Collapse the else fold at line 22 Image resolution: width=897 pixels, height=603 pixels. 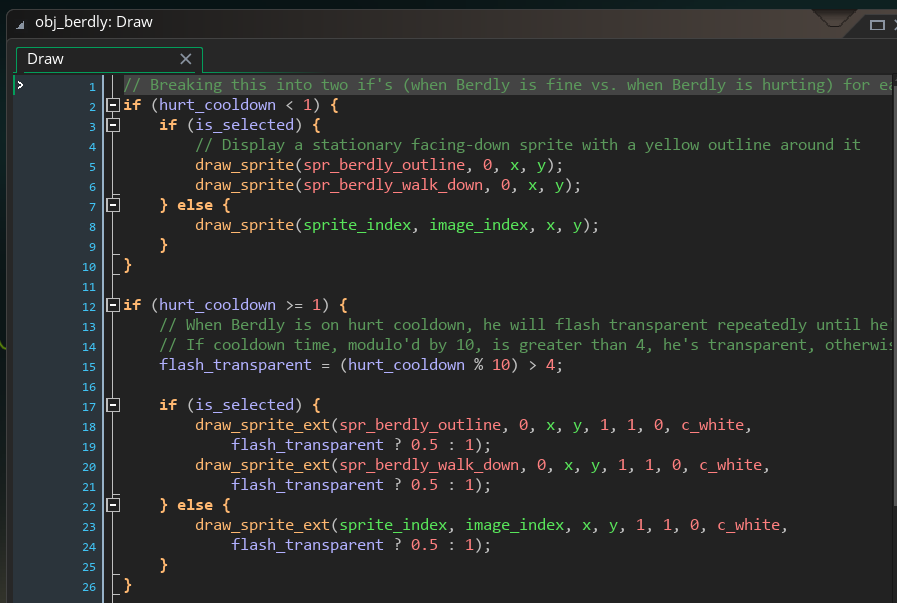pos(113,505)
